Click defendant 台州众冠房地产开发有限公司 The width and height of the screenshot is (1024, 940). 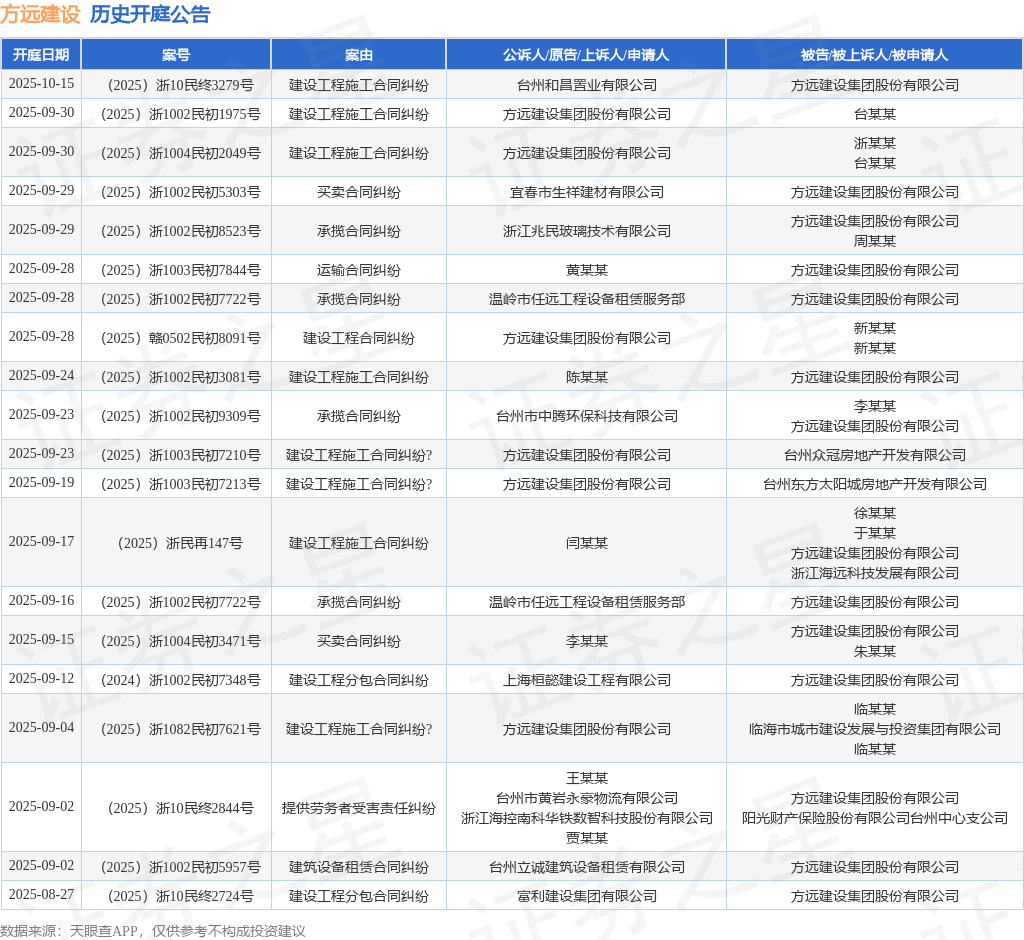coord(874,455)
